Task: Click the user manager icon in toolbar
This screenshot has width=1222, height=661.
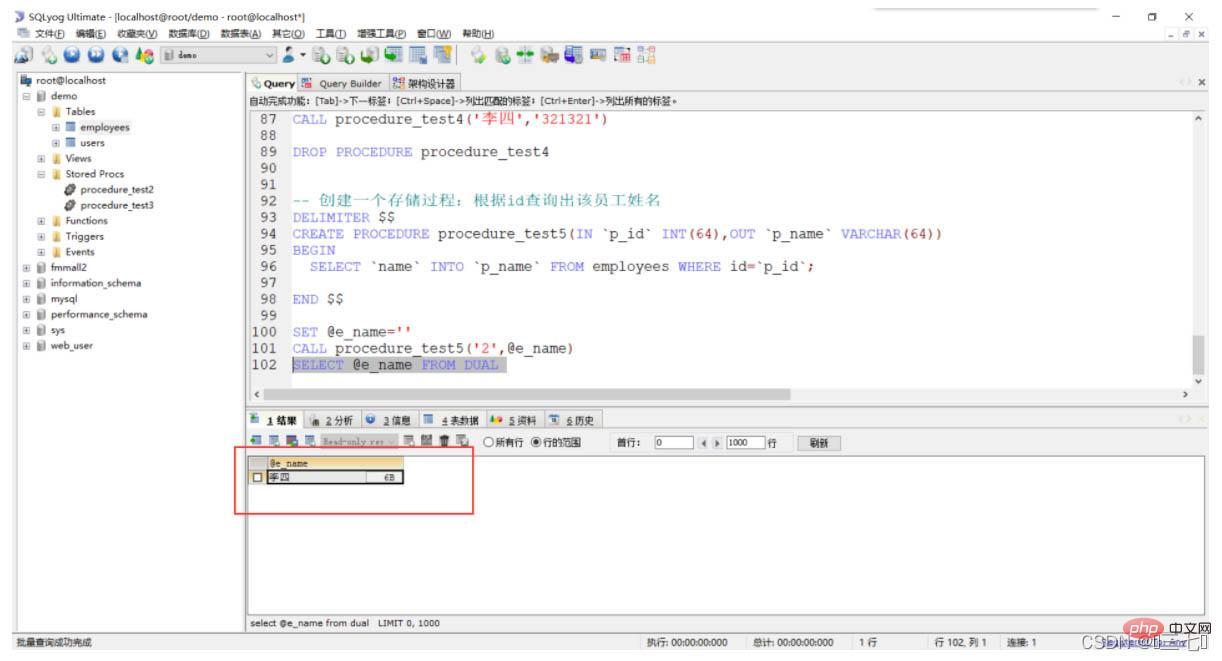Action: [x=288, y=56]
